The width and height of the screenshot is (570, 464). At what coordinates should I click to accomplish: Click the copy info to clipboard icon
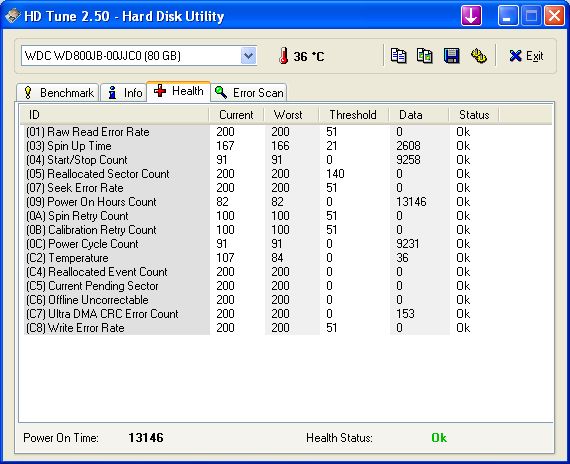(x=398, y=56)
